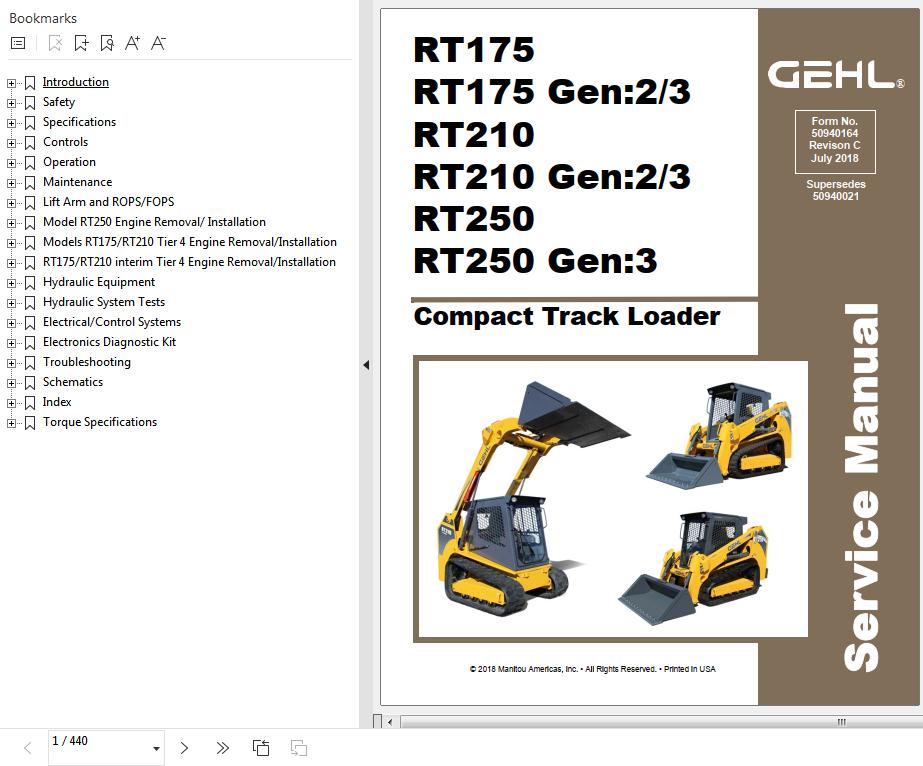
Task: Expand the Schematics bookmark node
Action: tap(11, 383)
